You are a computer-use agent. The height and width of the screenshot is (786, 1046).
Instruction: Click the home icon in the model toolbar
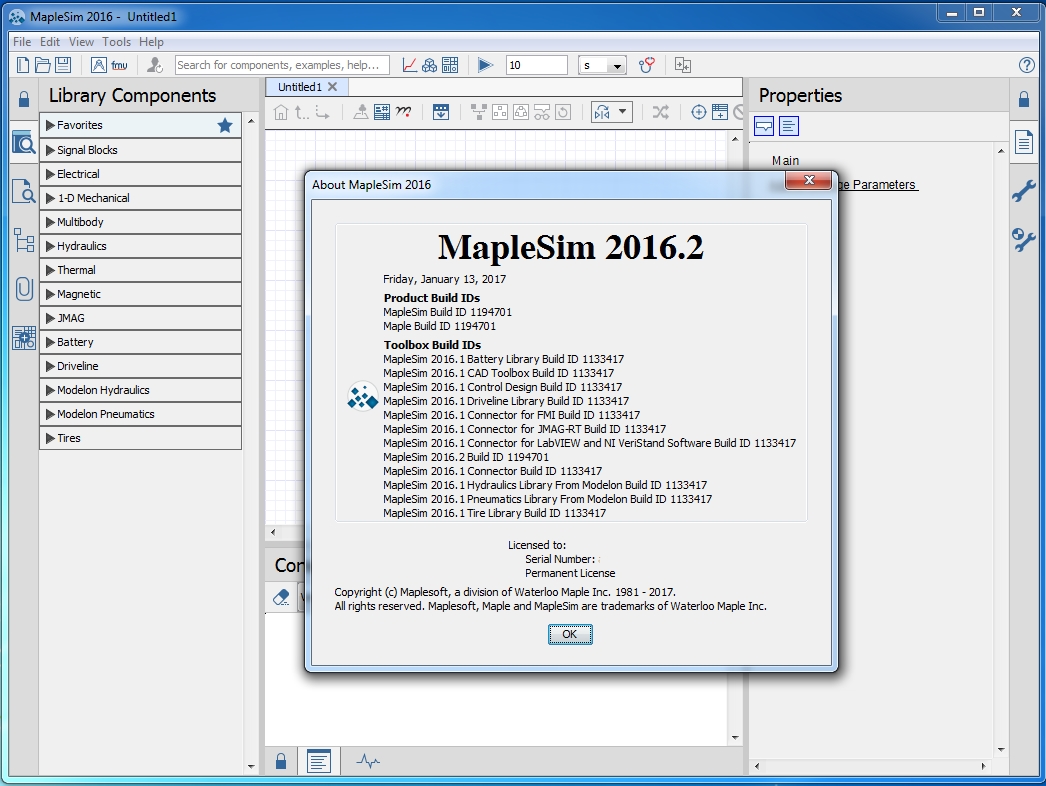coord(281,112)
